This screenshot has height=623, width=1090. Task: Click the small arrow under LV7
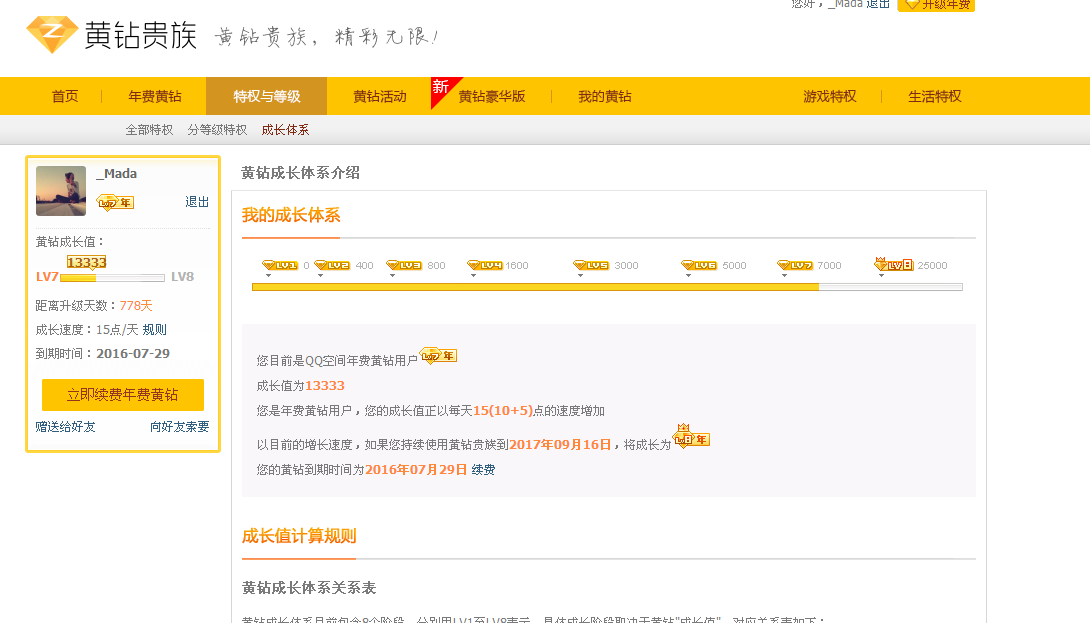(x=784, y=276)
